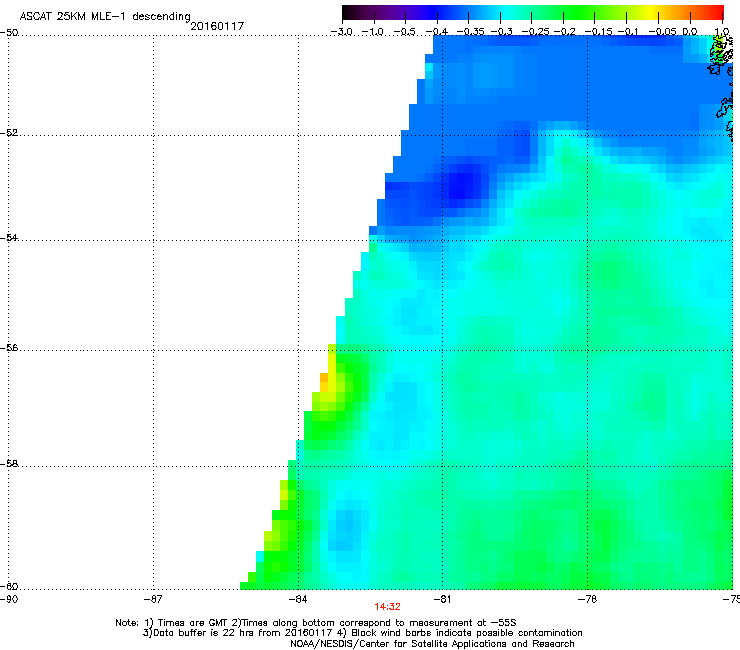740x650 pixels.
Task: Click the latitude label -56
Action: click(9, 347)
